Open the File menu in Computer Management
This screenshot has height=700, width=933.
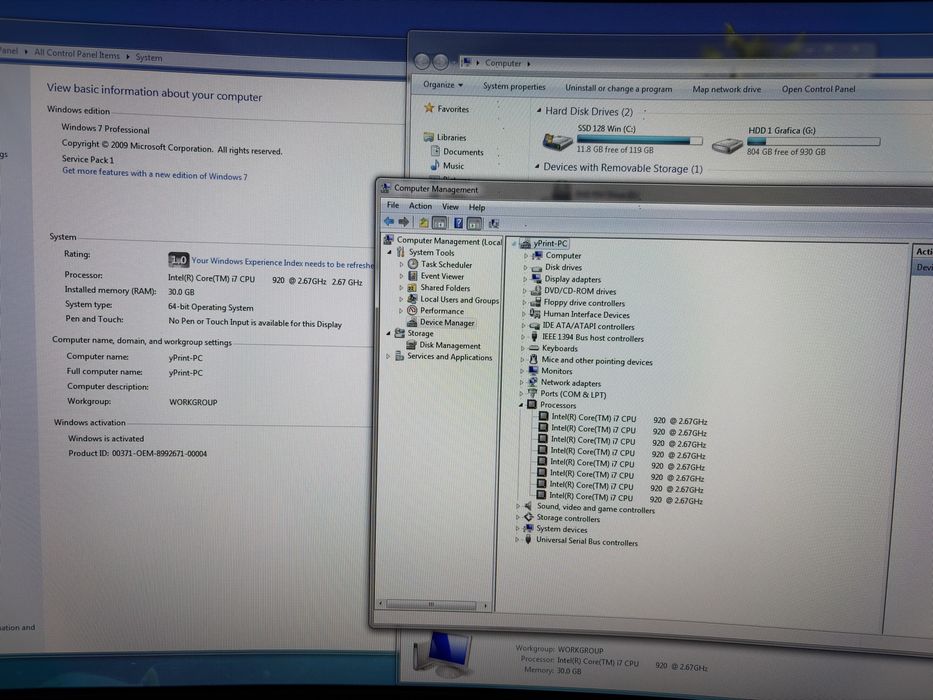click(x=393, y=205)
